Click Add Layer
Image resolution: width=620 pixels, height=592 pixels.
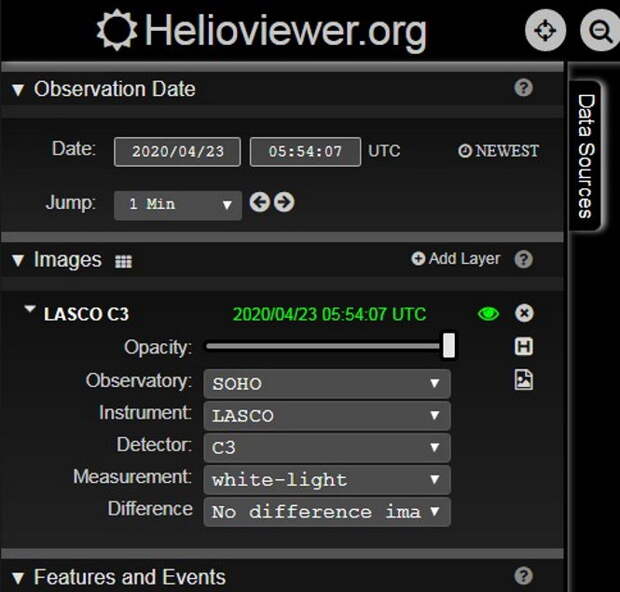456,259
